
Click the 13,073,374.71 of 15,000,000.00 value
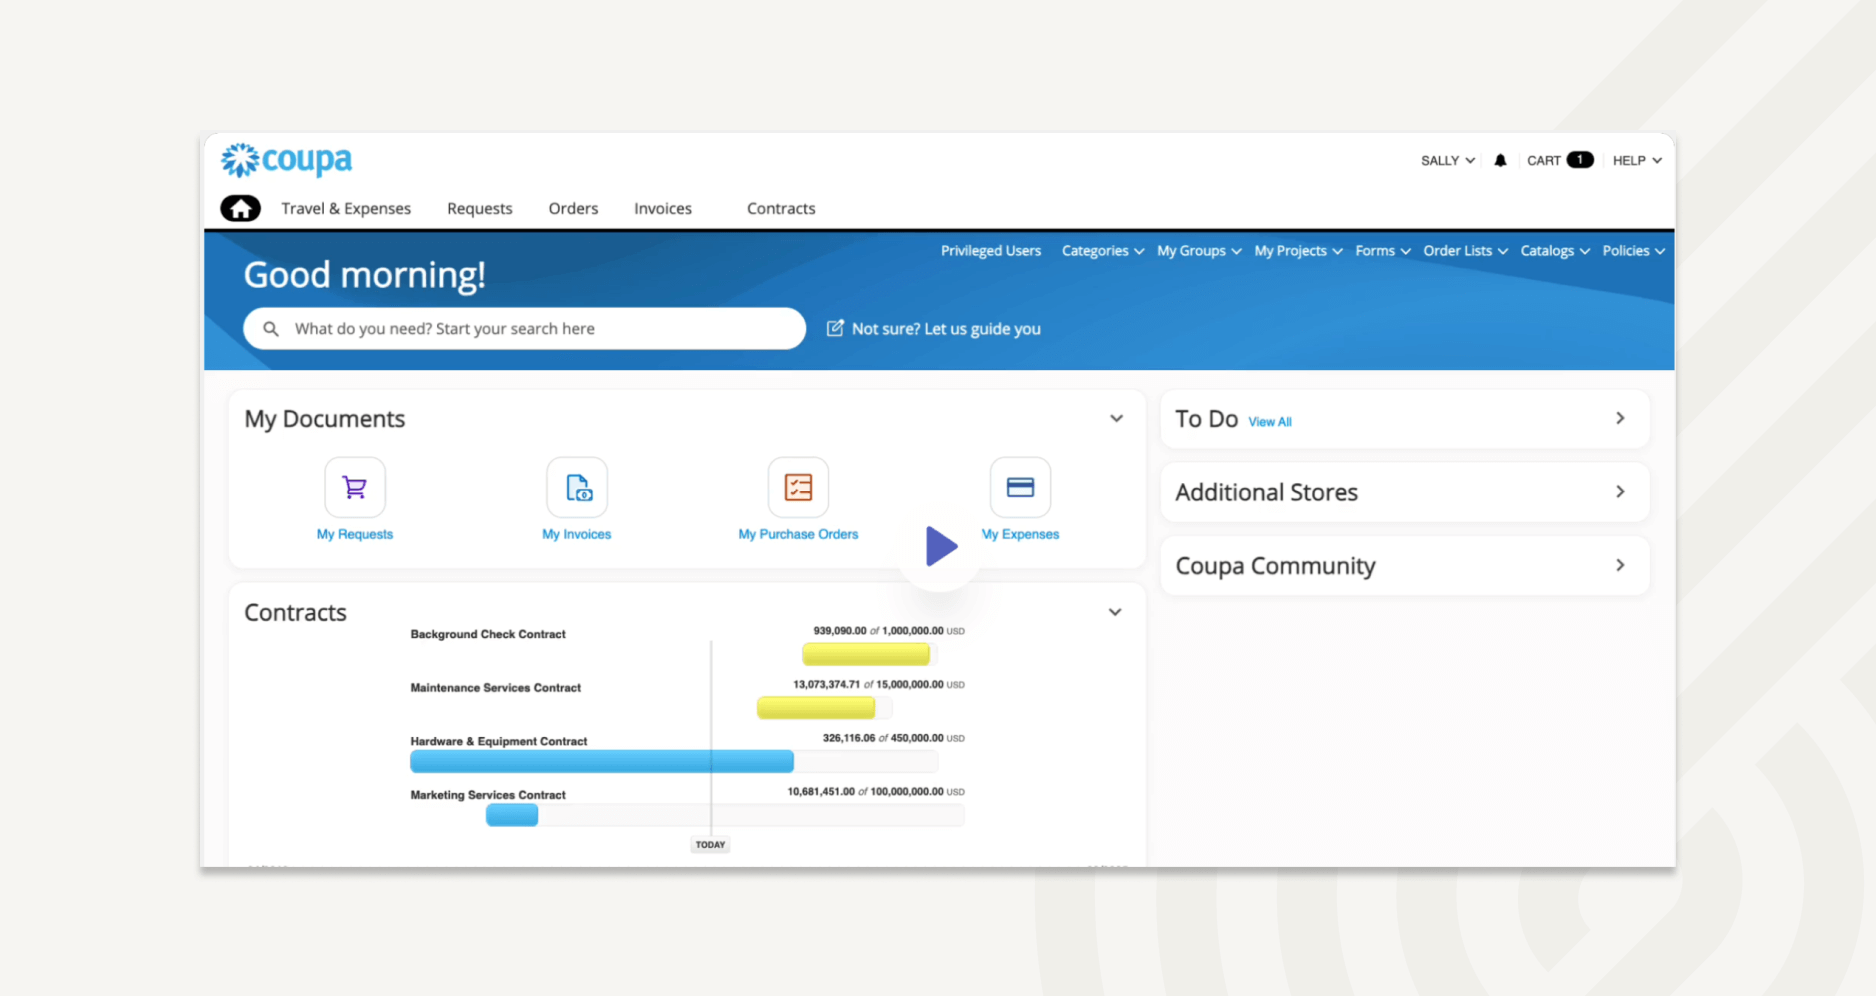[x=879, y=685]
